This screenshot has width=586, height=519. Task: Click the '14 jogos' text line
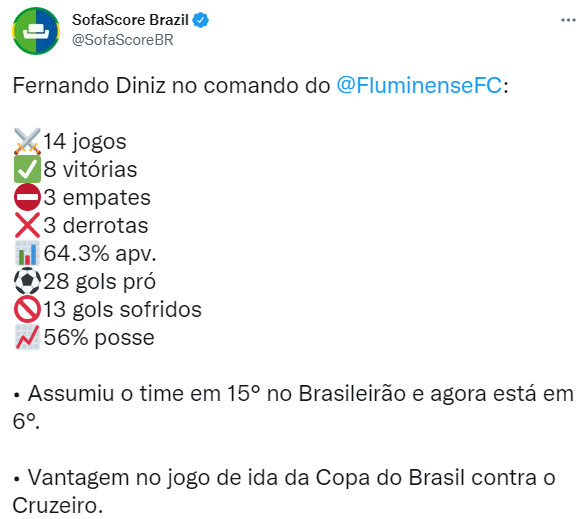tap(85, 142)
